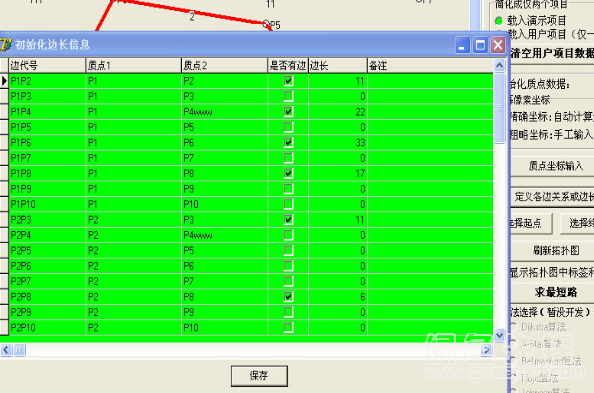Viewport: 594px width, 393px height.
Task: Click the 备注 cell in row P1P2
Action: coord(430,81)
